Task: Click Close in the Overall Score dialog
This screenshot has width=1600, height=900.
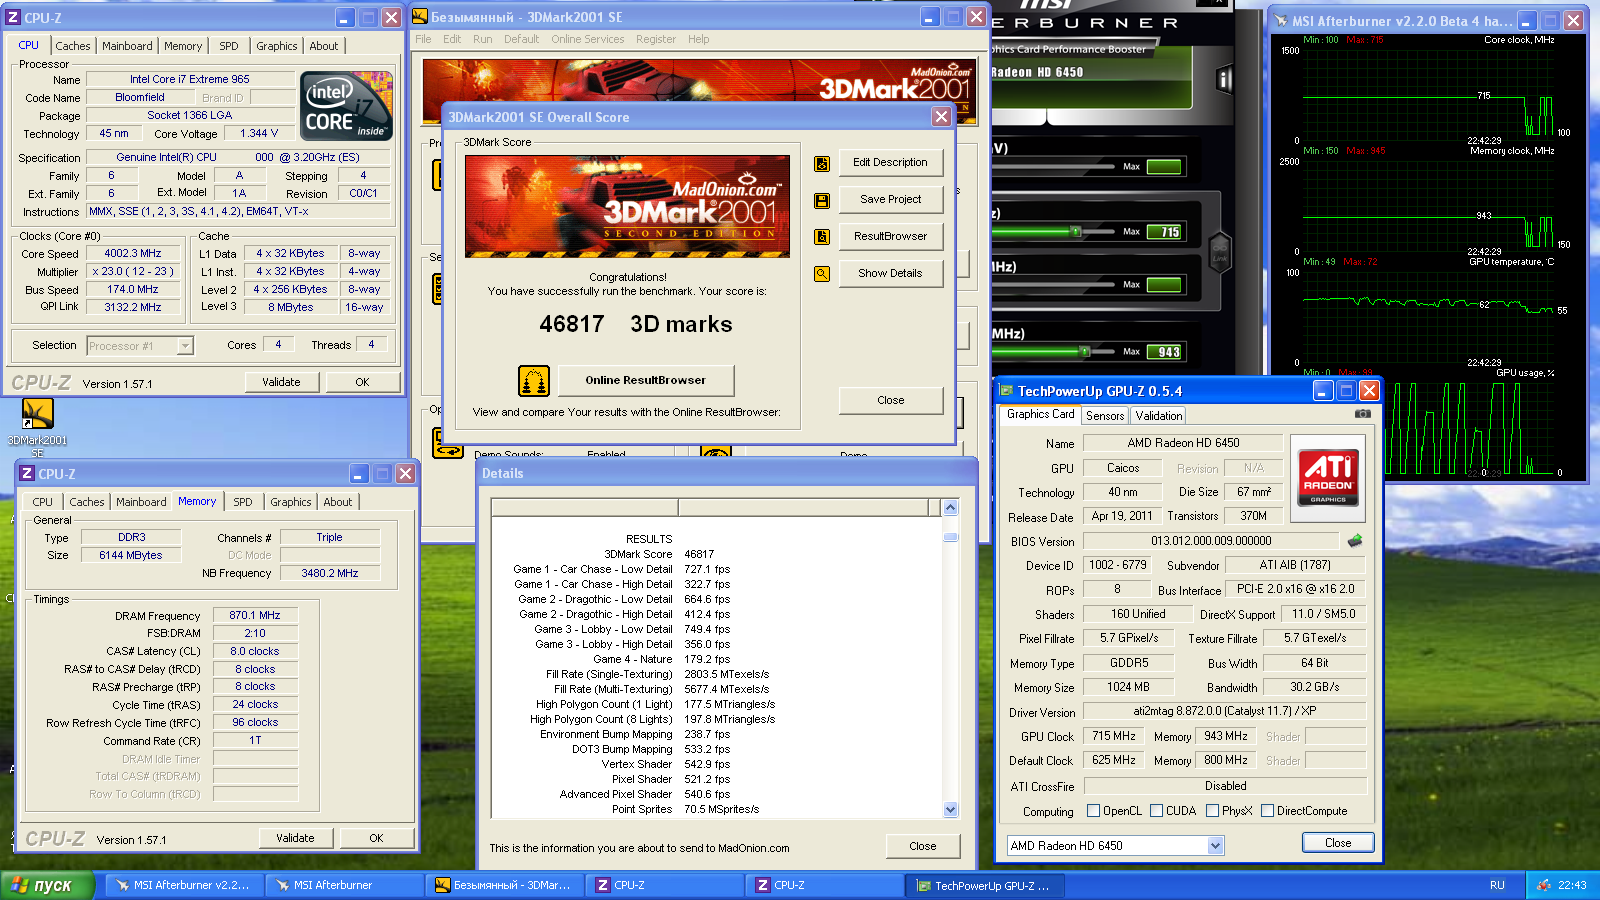Action: point(890,400)
